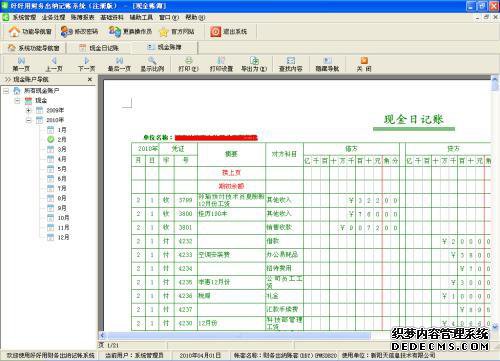Image resolution: width=500 pixels, height=361 pixels.
Task: Close the 现金账户导航 side panel
Action: pos(90,79)
